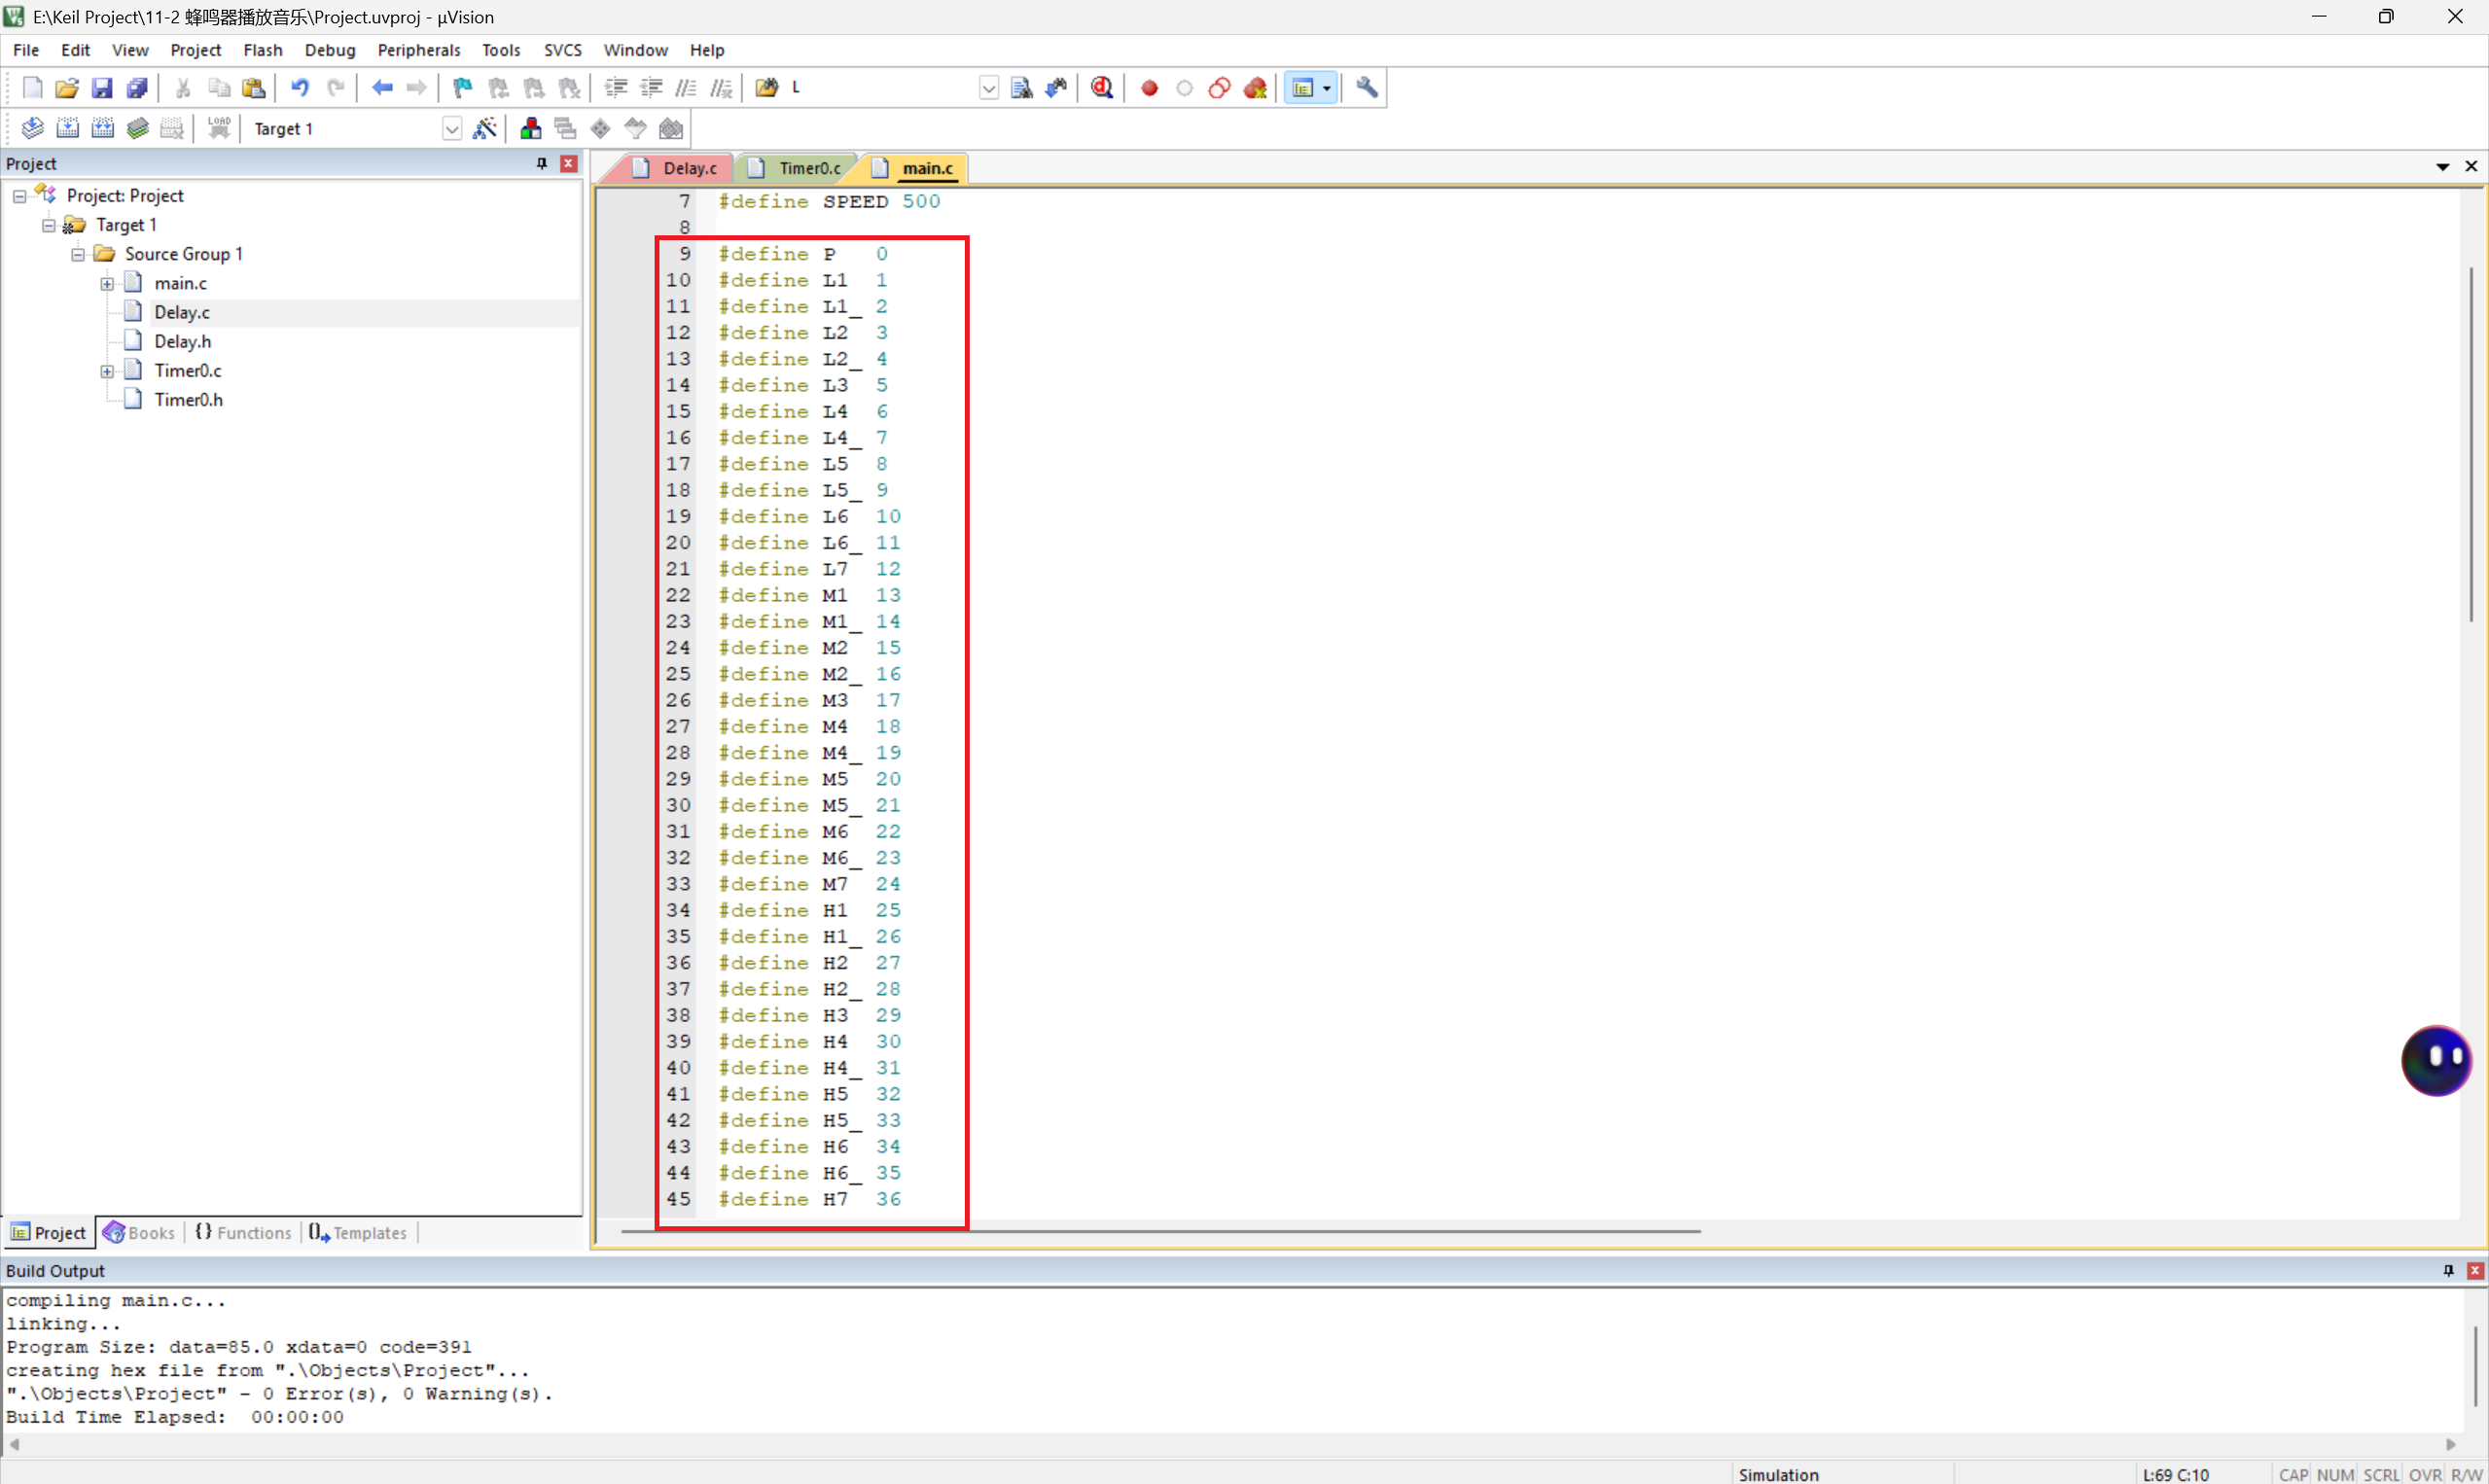Click the find text input field
This screenshot has width=2489, height=1484.
(x=880, y=88)
